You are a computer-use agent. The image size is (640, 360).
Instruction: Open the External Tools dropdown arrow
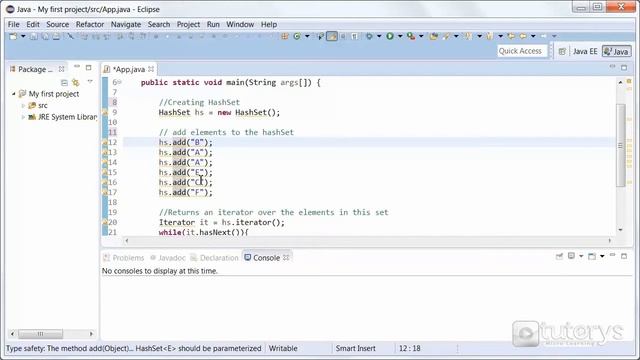[x=421, y=36]
